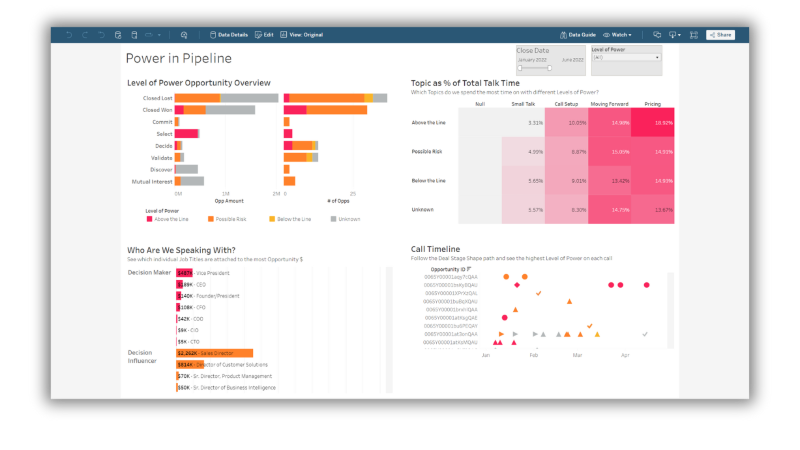Open Data Details

pos(229,35)
